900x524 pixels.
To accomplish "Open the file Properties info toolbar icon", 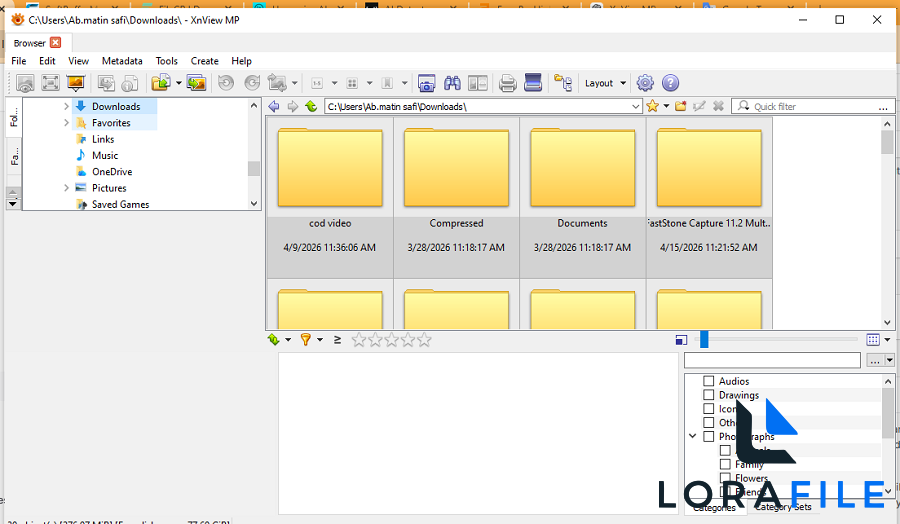I will pos(130,83).
